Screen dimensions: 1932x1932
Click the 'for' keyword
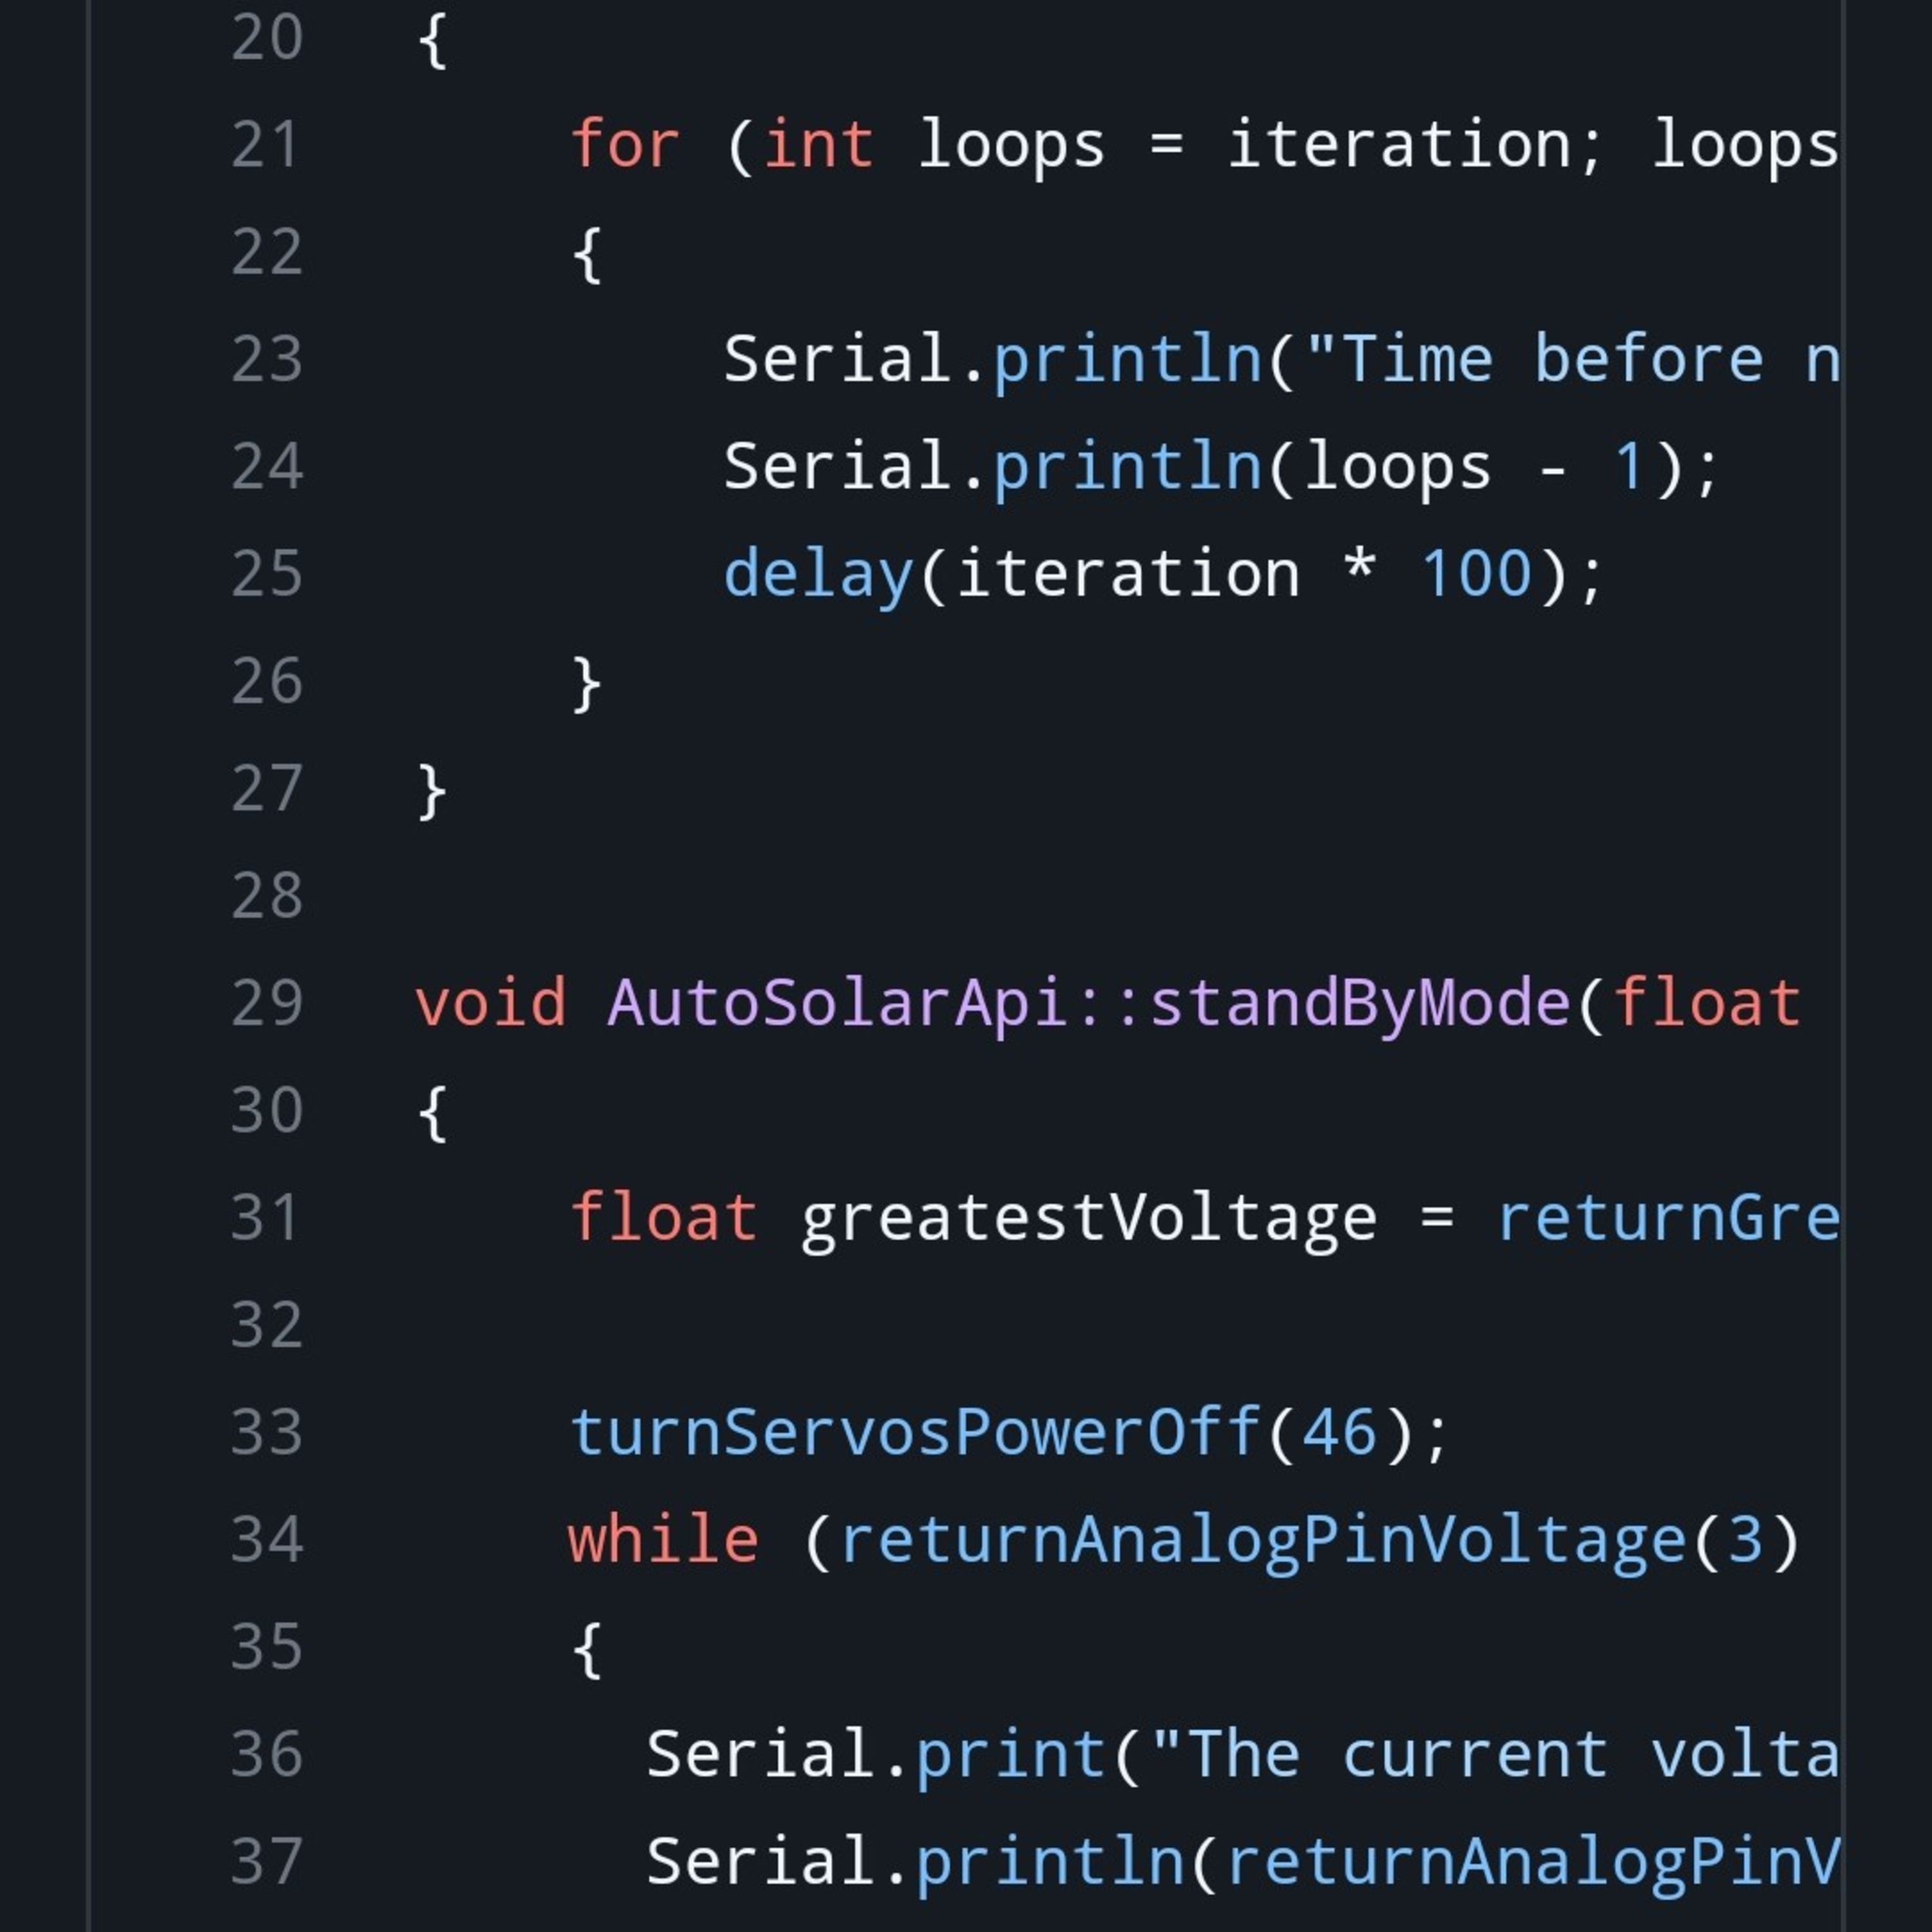[x=625, y=145]
